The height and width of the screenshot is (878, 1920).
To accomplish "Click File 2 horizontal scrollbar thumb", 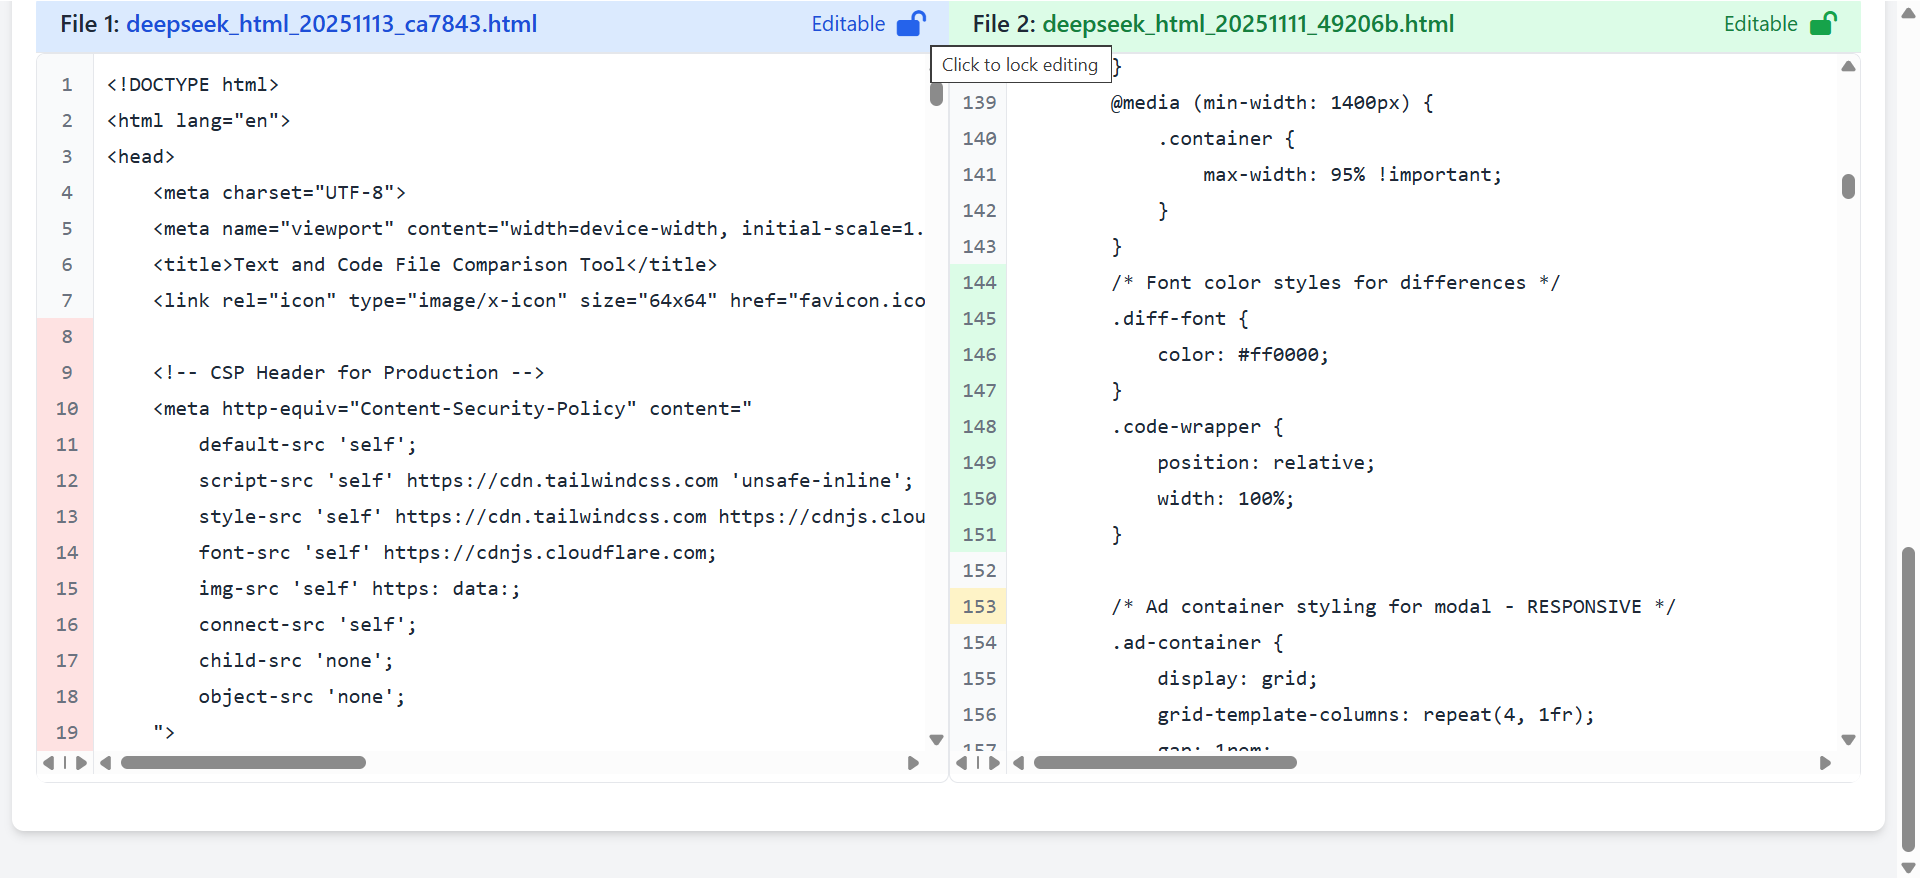I will (1165, 763).
